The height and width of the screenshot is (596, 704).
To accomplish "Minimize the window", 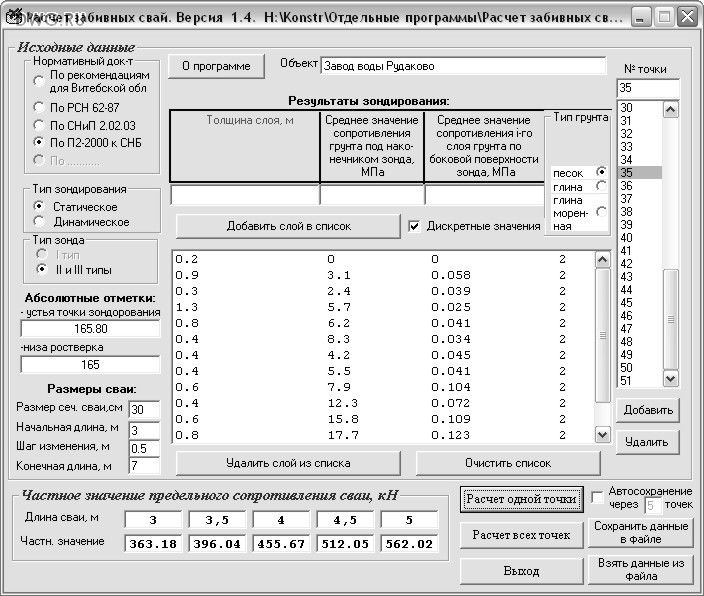I will click(641, 17).
